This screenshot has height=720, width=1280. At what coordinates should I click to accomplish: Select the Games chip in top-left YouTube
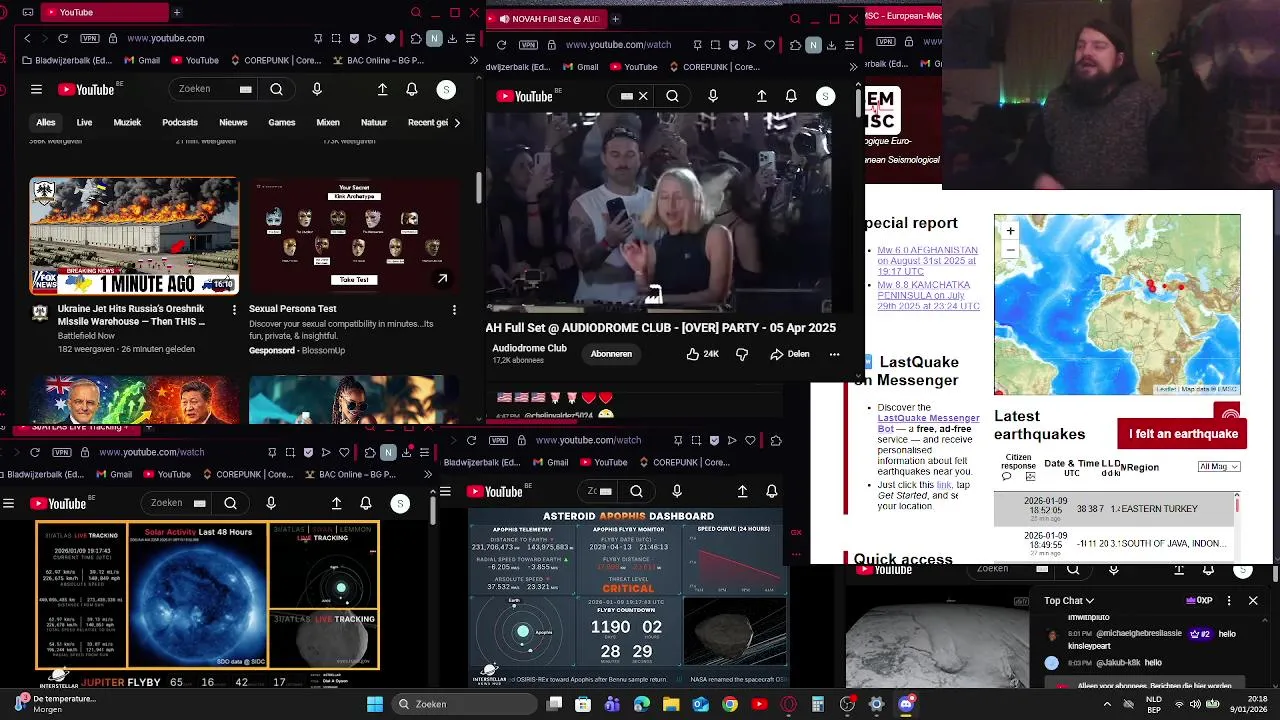pos(282,122)
